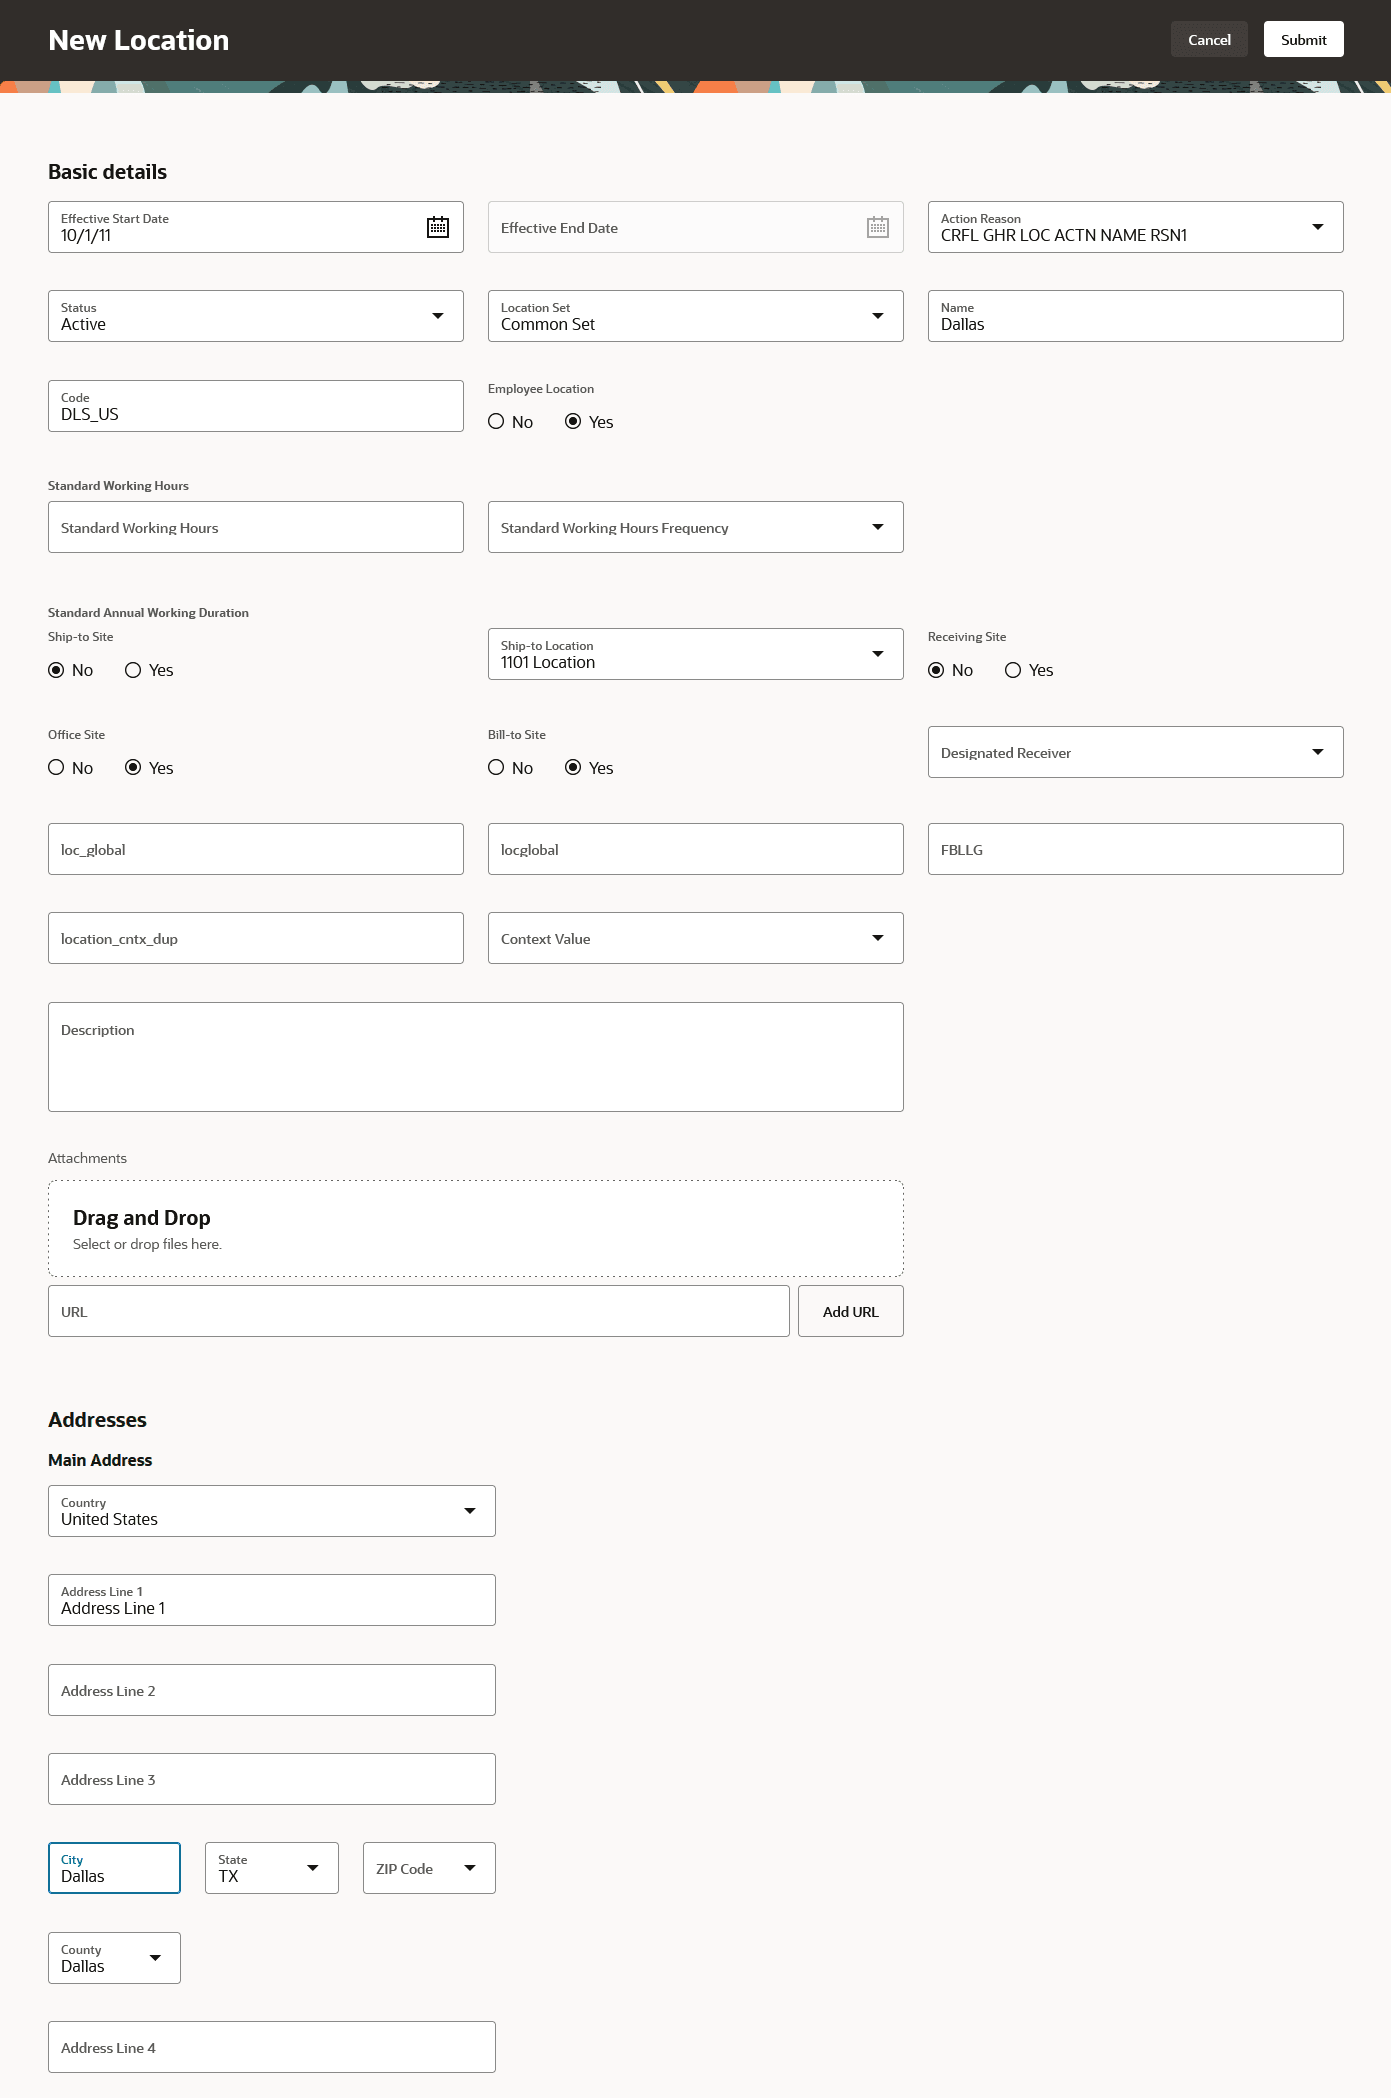The height and width of the screenshot is (2098, 1391).
Task: Select Yes for Ship-to Site
Action: [x=133, y=670]
